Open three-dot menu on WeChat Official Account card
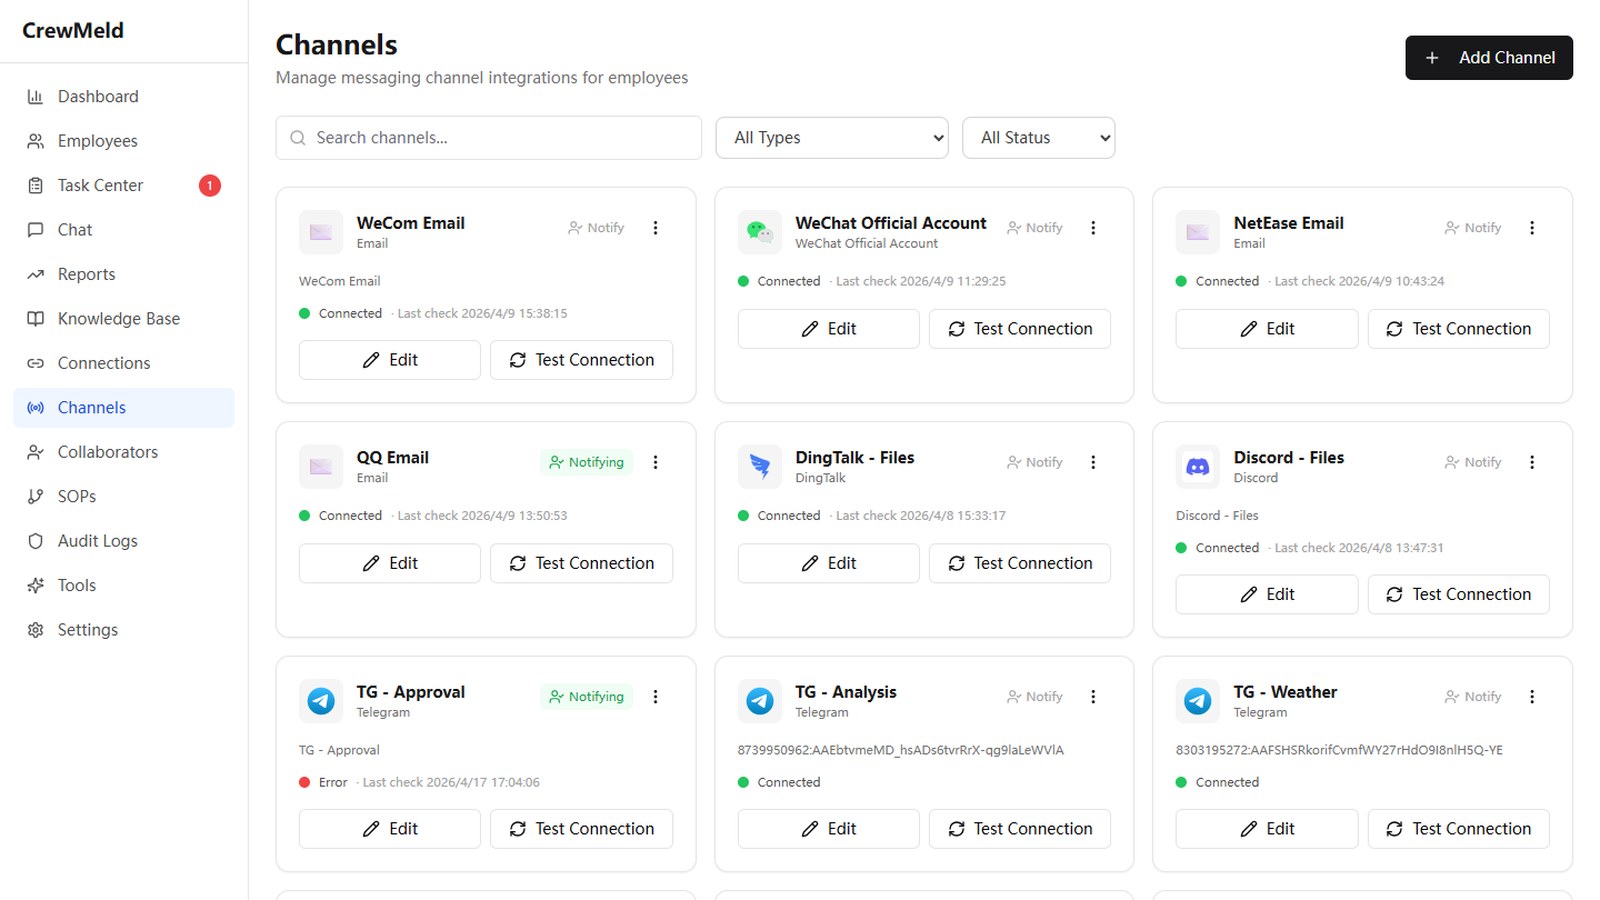The height and width of the screenshot is (900, 1600). 1093,228
